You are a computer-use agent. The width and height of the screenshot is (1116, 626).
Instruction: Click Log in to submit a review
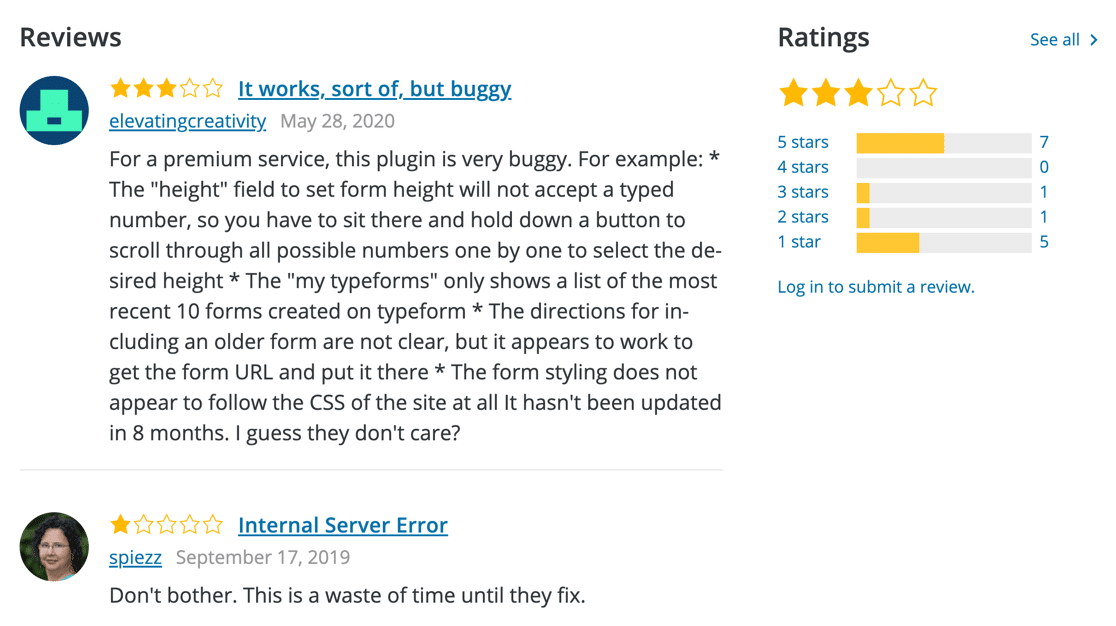click(876, 287)
